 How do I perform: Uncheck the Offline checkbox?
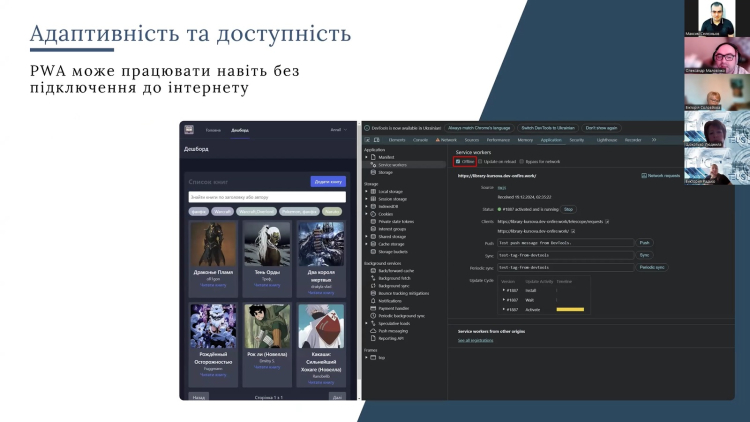[459, 161]
